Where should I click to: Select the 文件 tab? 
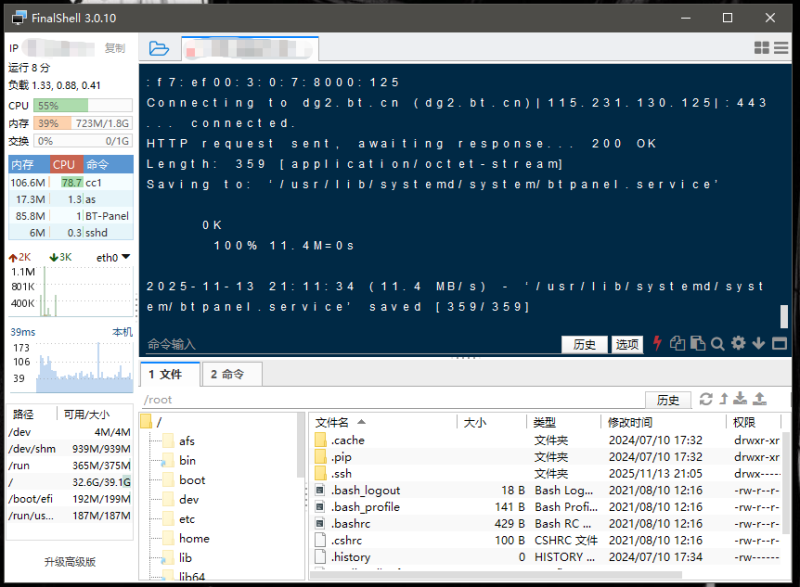(166, 374)
